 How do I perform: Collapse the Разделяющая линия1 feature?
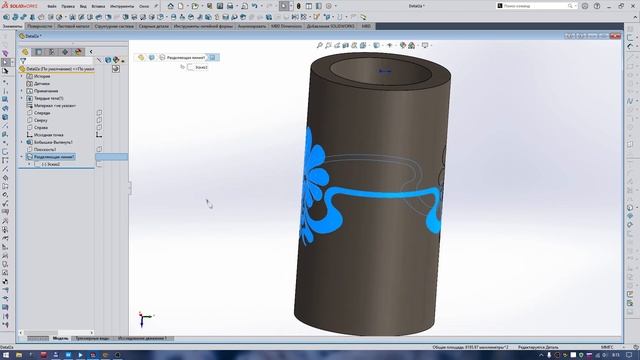click(x=22, y=157)
